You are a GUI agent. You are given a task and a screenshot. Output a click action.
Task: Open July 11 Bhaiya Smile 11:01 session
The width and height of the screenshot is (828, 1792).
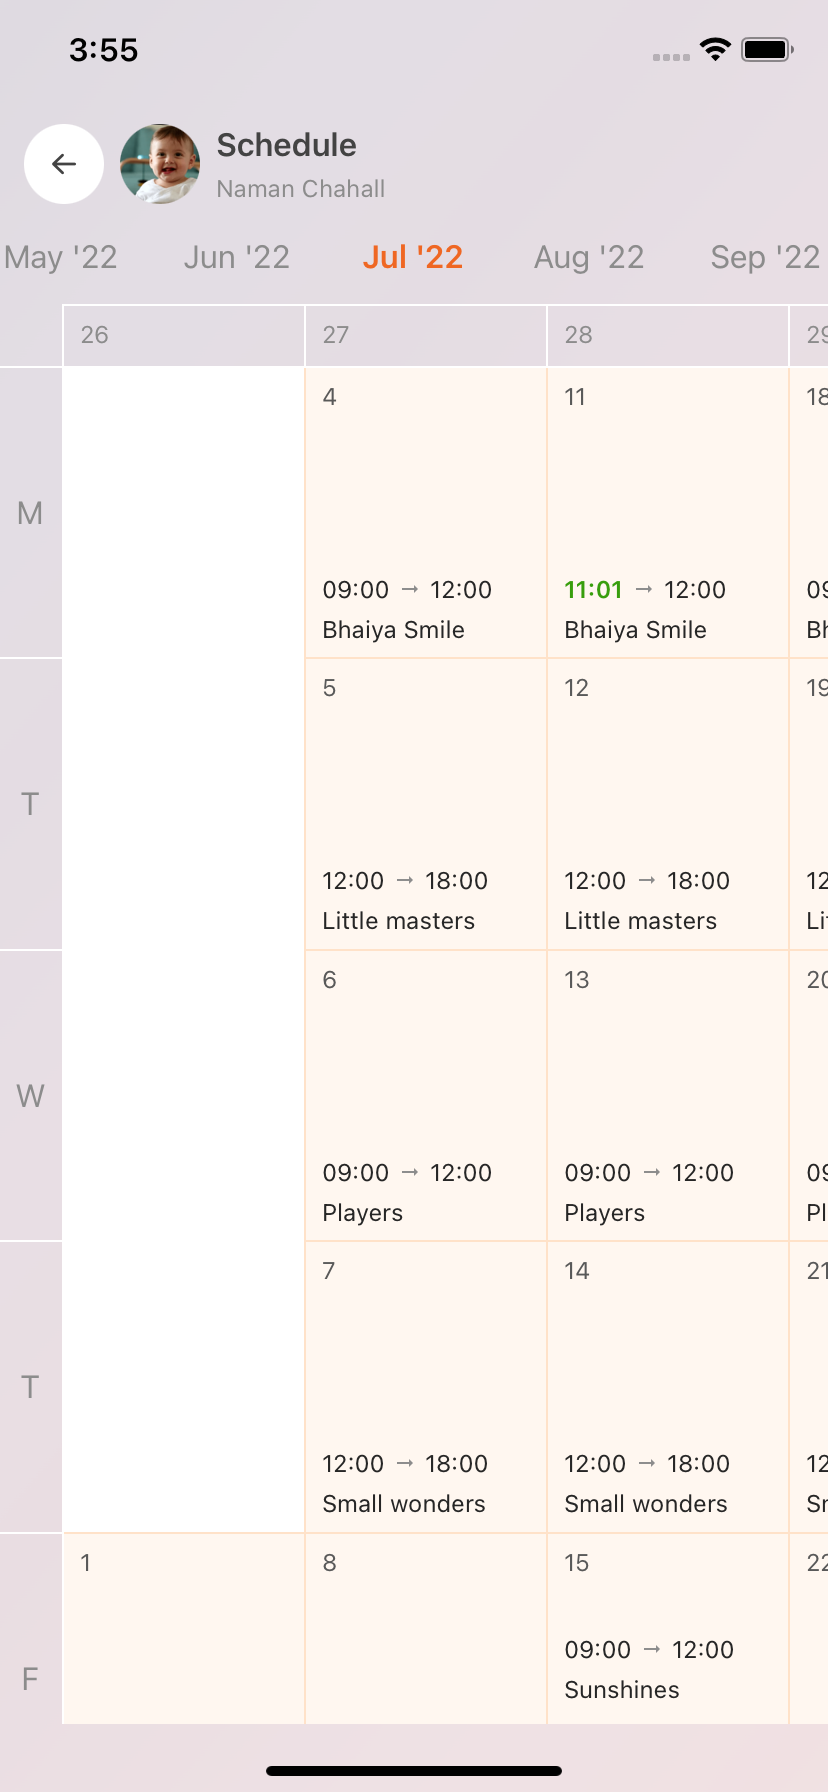668,513
